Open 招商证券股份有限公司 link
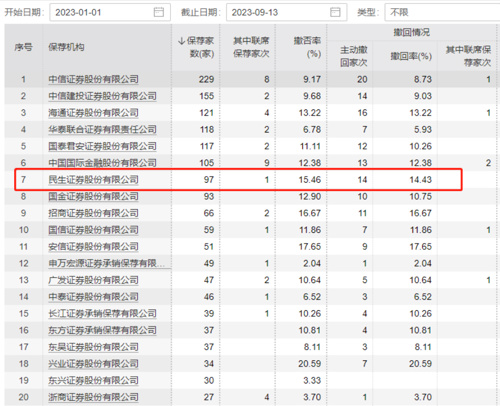Viewport: 500px width, 406px height. click(93, 213)
